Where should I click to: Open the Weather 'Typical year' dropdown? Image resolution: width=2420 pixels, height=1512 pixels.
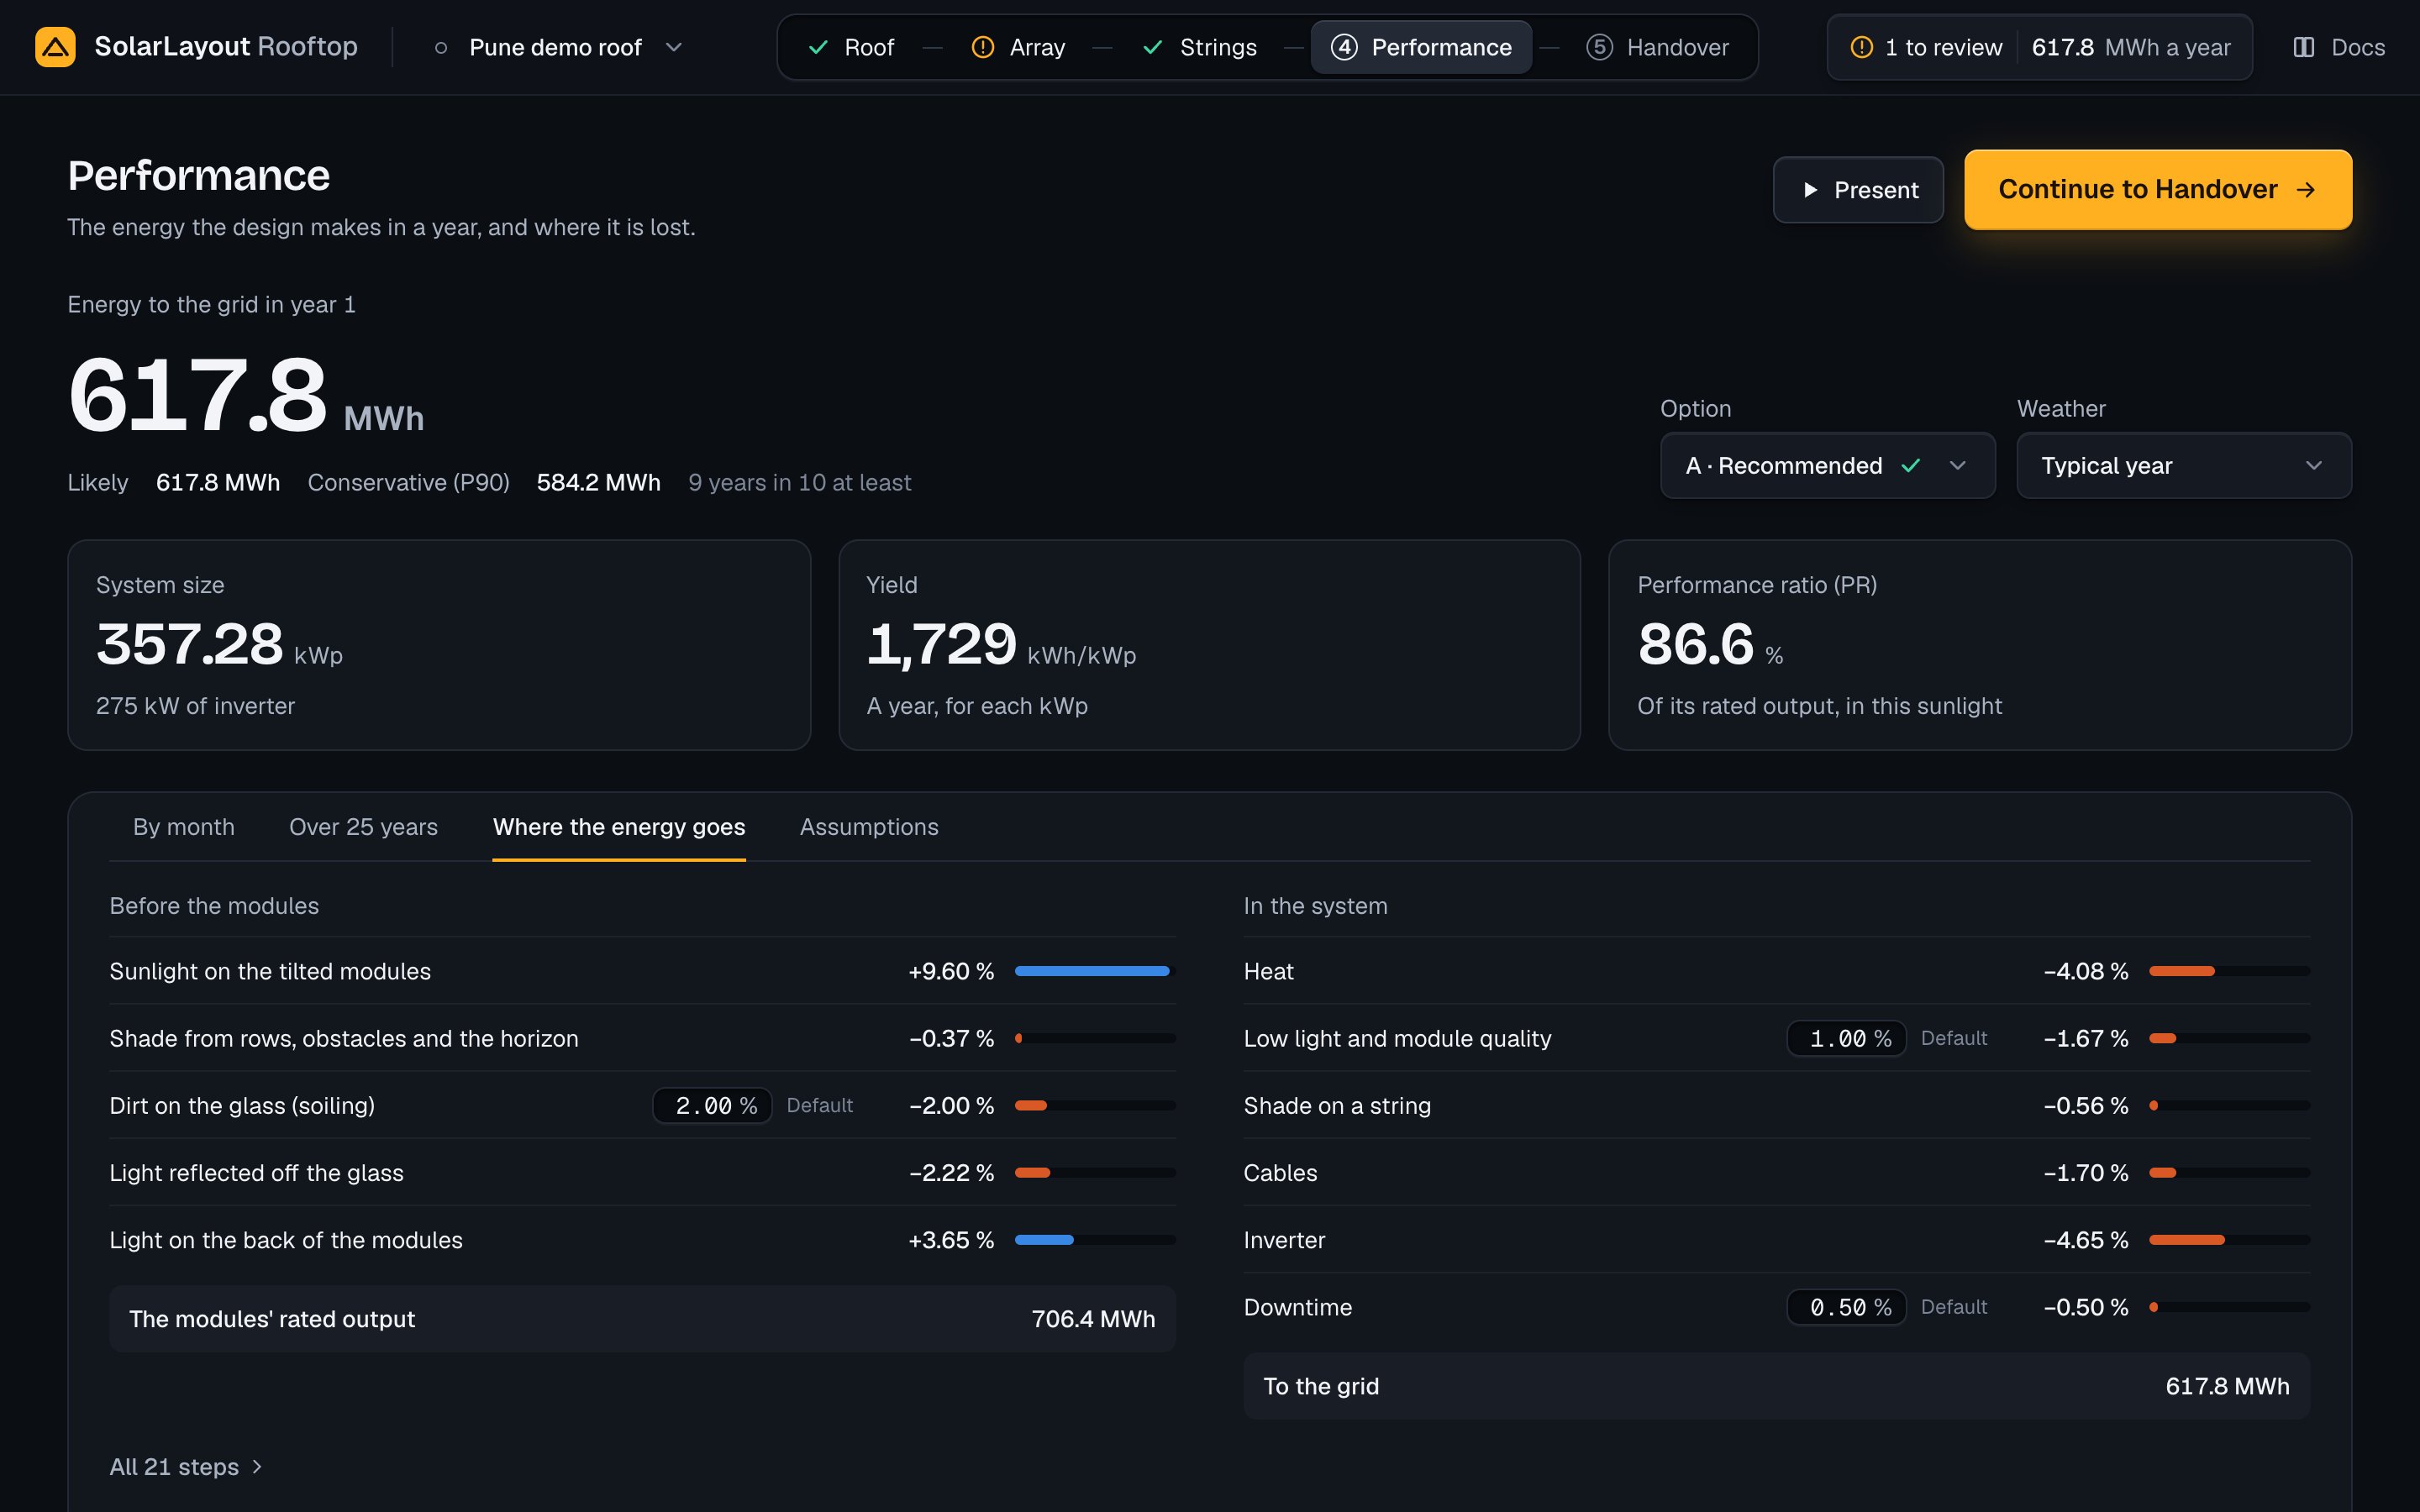pyautogui.click(x=2183, y=466)
